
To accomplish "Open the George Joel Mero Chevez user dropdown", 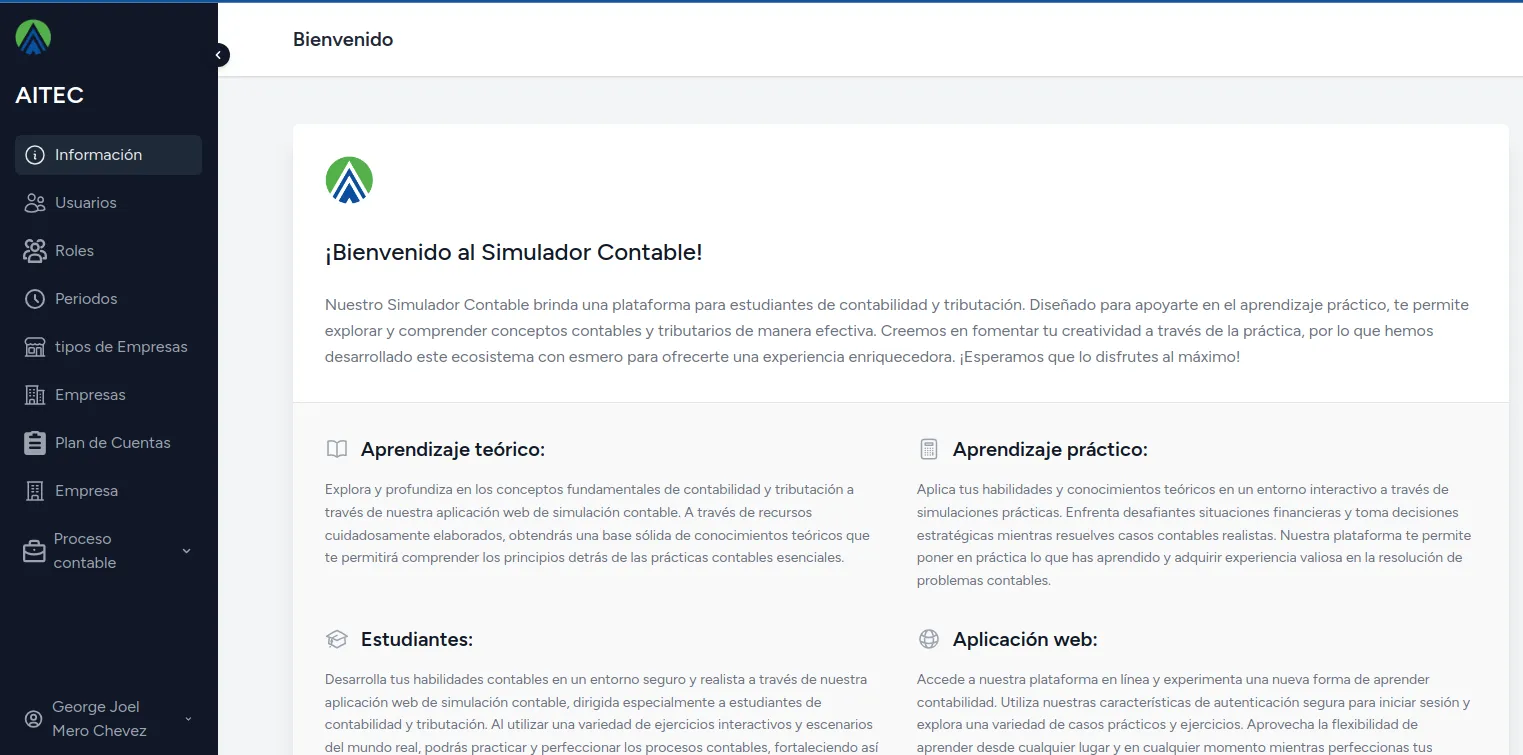I will (x=187, y=719).
